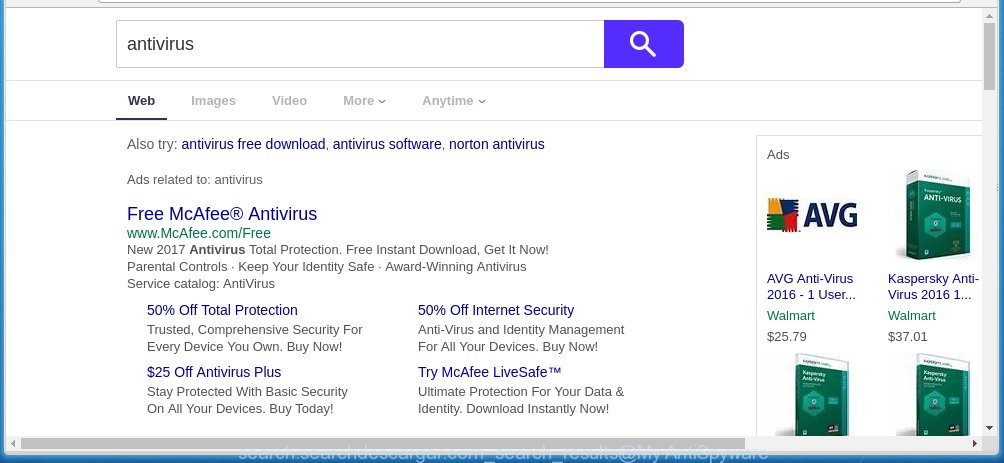Open the $25 Off Antivirus Plus link

pos(214,372)
